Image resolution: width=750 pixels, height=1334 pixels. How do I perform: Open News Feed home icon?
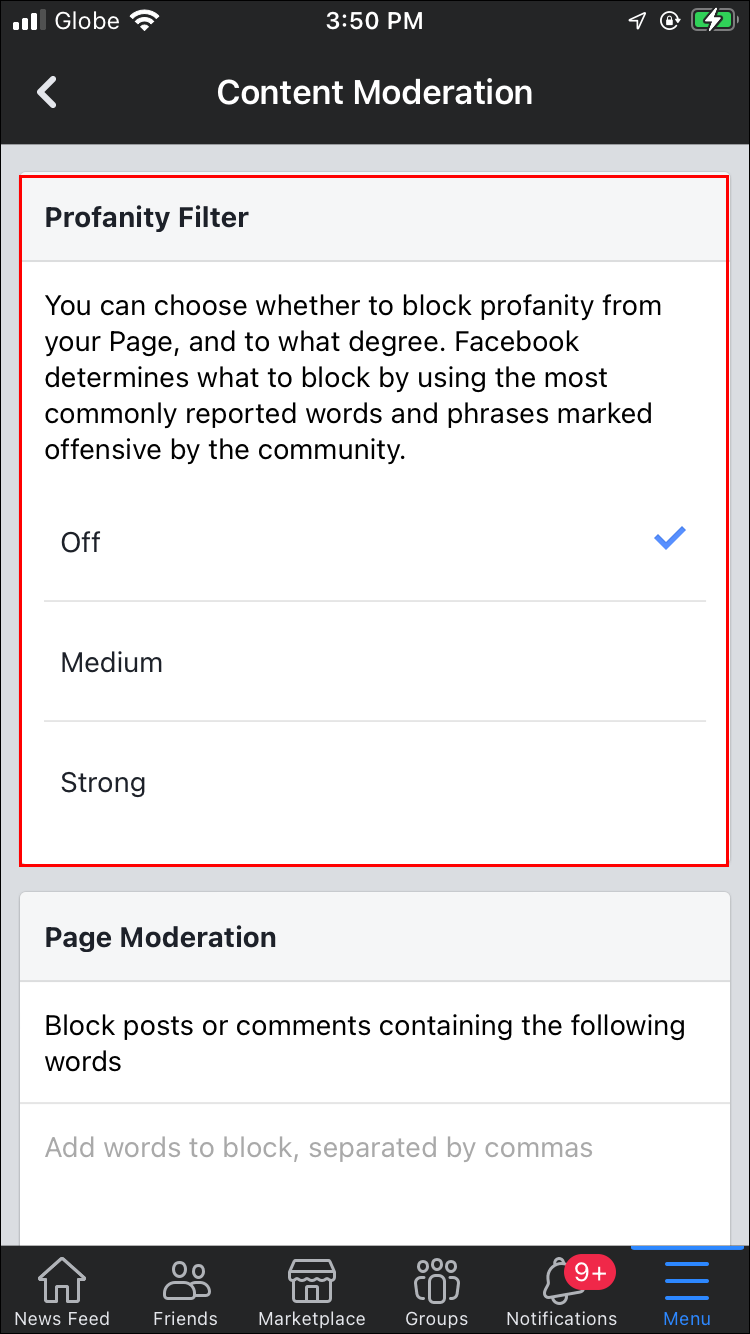click(x=62, y=1280)
